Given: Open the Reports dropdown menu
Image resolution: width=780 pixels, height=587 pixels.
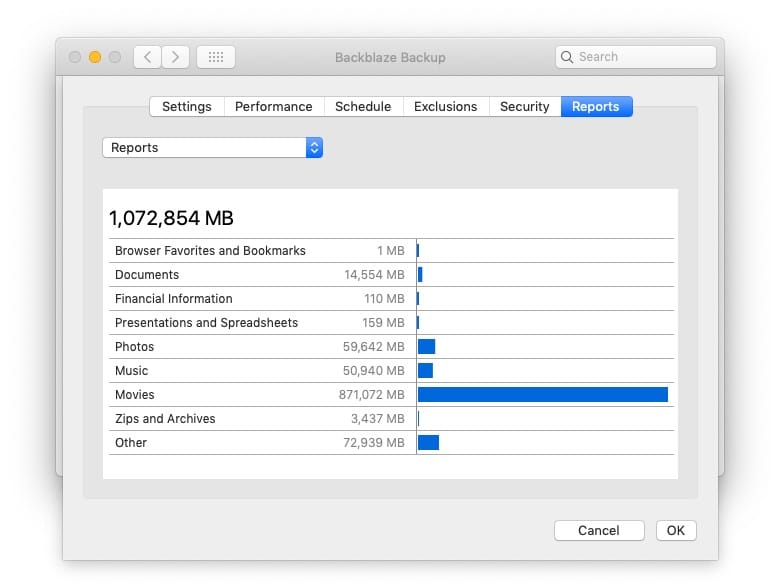Looking at the screenshot, I should (211, 148).
